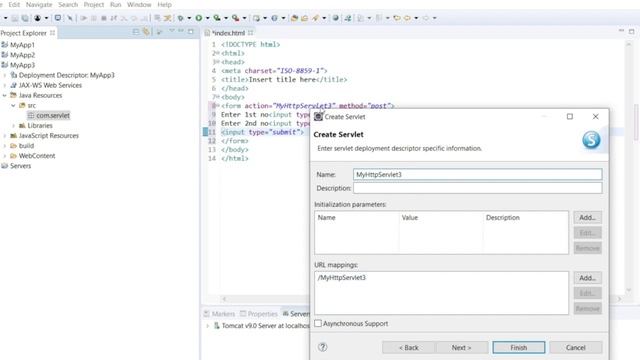This screenshot has height=360, width=640.
Task: Open the Project menu
Action: pyautogui.click(x=93, y=5)
